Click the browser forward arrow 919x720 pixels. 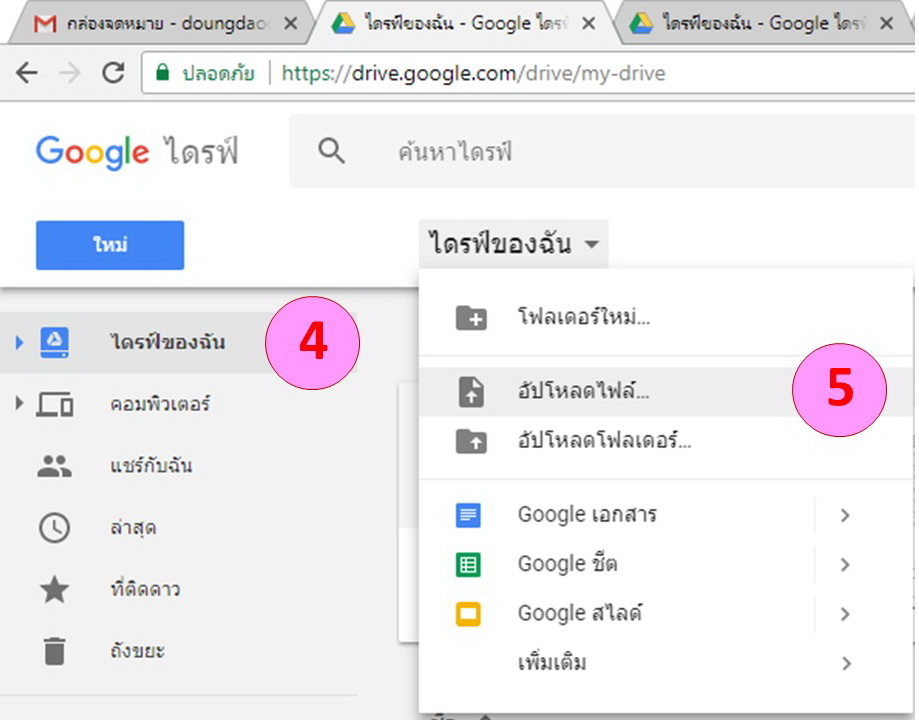coord(70,73)
